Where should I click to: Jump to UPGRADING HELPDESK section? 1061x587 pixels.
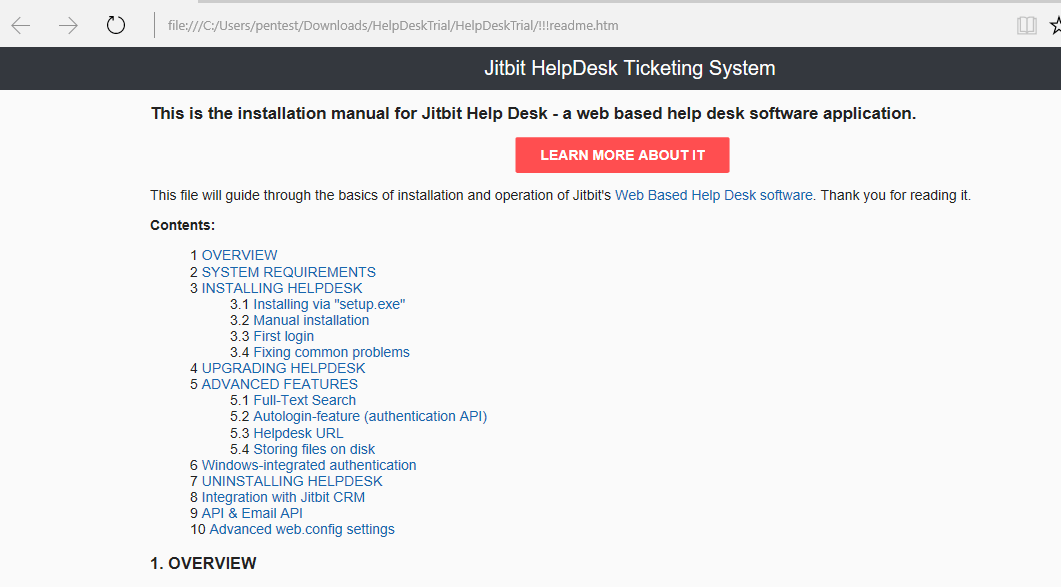click(x=283, y=368)
